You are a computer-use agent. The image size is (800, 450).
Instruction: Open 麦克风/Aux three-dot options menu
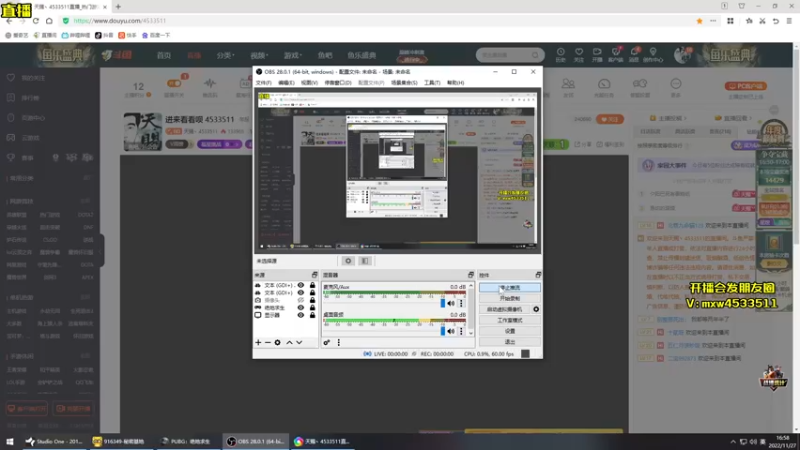point(461,303)
